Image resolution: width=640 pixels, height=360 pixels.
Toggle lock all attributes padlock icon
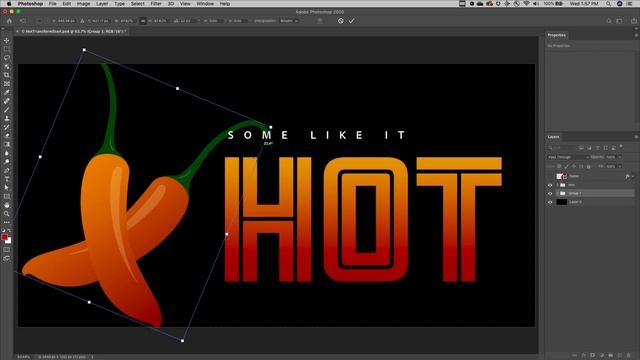click(589, 167)
